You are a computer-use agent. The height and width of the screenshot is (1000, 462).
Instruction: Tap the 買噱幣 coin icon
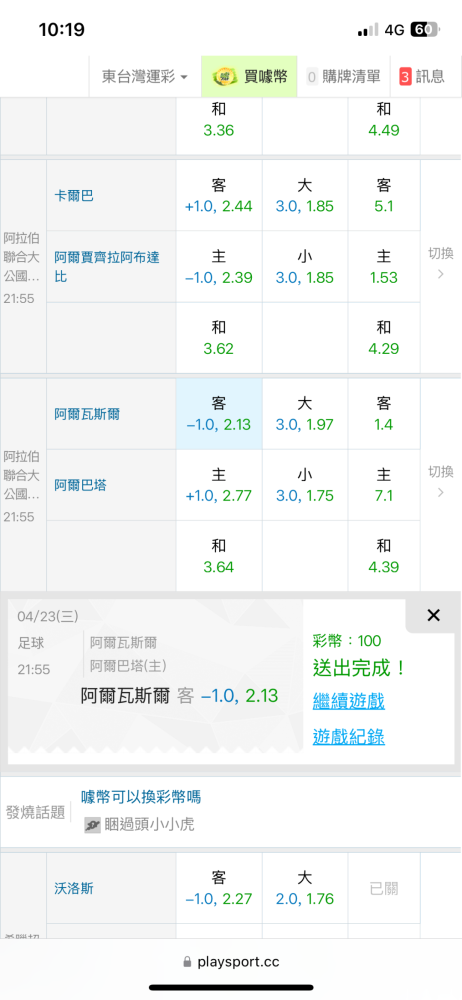pyautogui.click(x=225, y=77)
